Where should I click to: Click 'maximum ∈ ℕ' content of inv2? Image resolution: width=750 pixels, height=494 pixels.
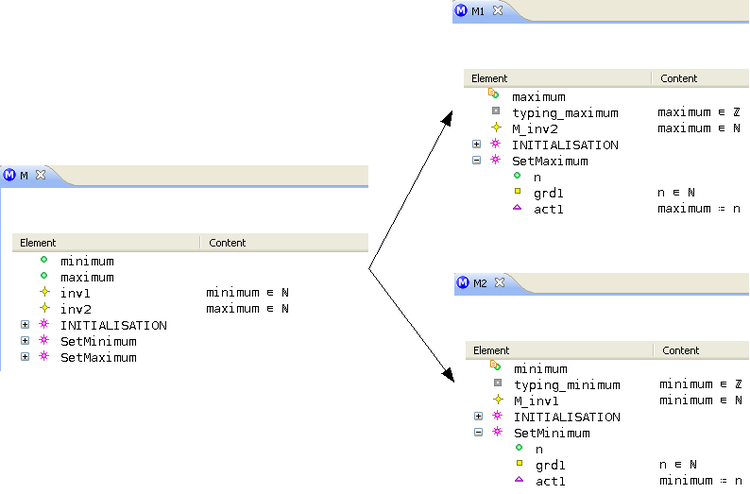(x=247, y=309)
